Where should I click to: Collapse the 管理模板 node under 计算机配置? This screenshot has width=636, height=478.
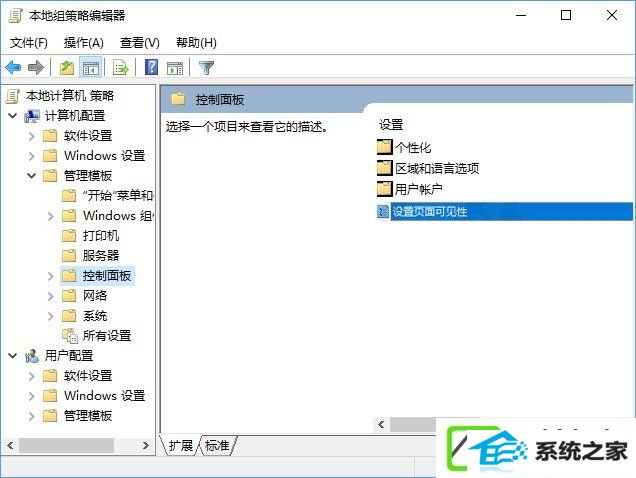click(32, 176)
